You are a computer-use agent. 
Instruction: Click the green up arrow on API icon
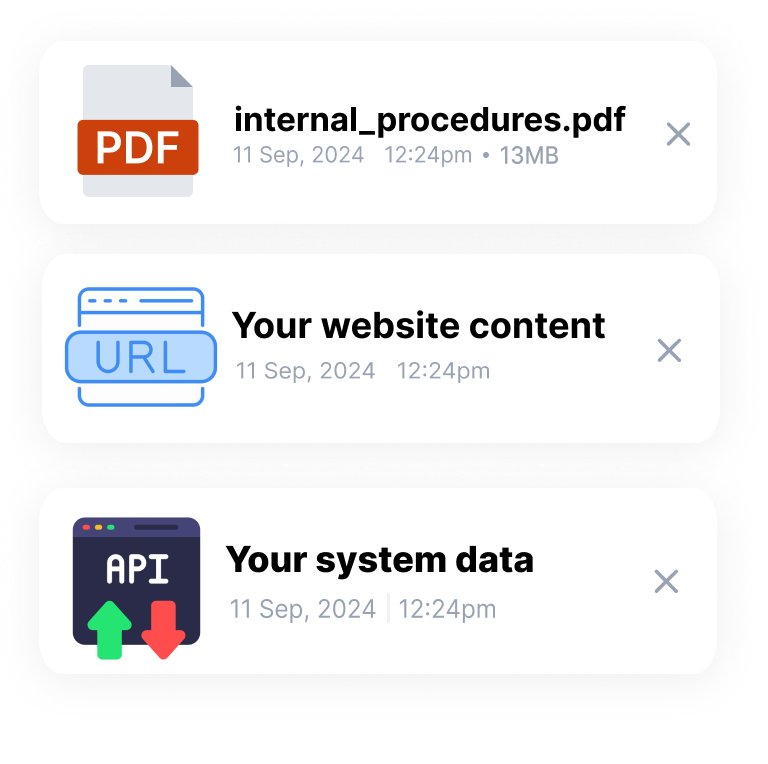tap(109, 630)
